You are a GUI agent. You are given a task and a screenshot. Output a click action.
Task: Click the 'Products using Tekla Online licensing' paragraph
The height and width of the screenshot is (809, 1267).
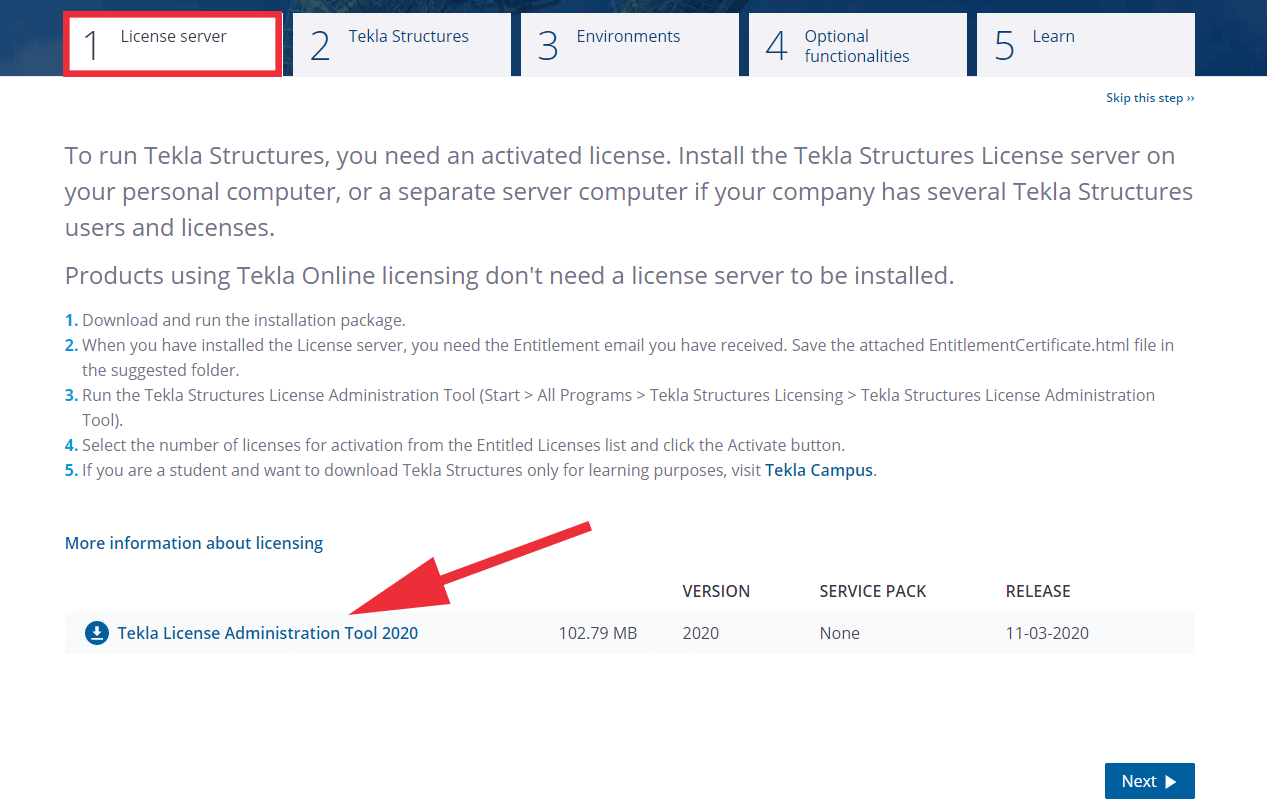point(510,275)
